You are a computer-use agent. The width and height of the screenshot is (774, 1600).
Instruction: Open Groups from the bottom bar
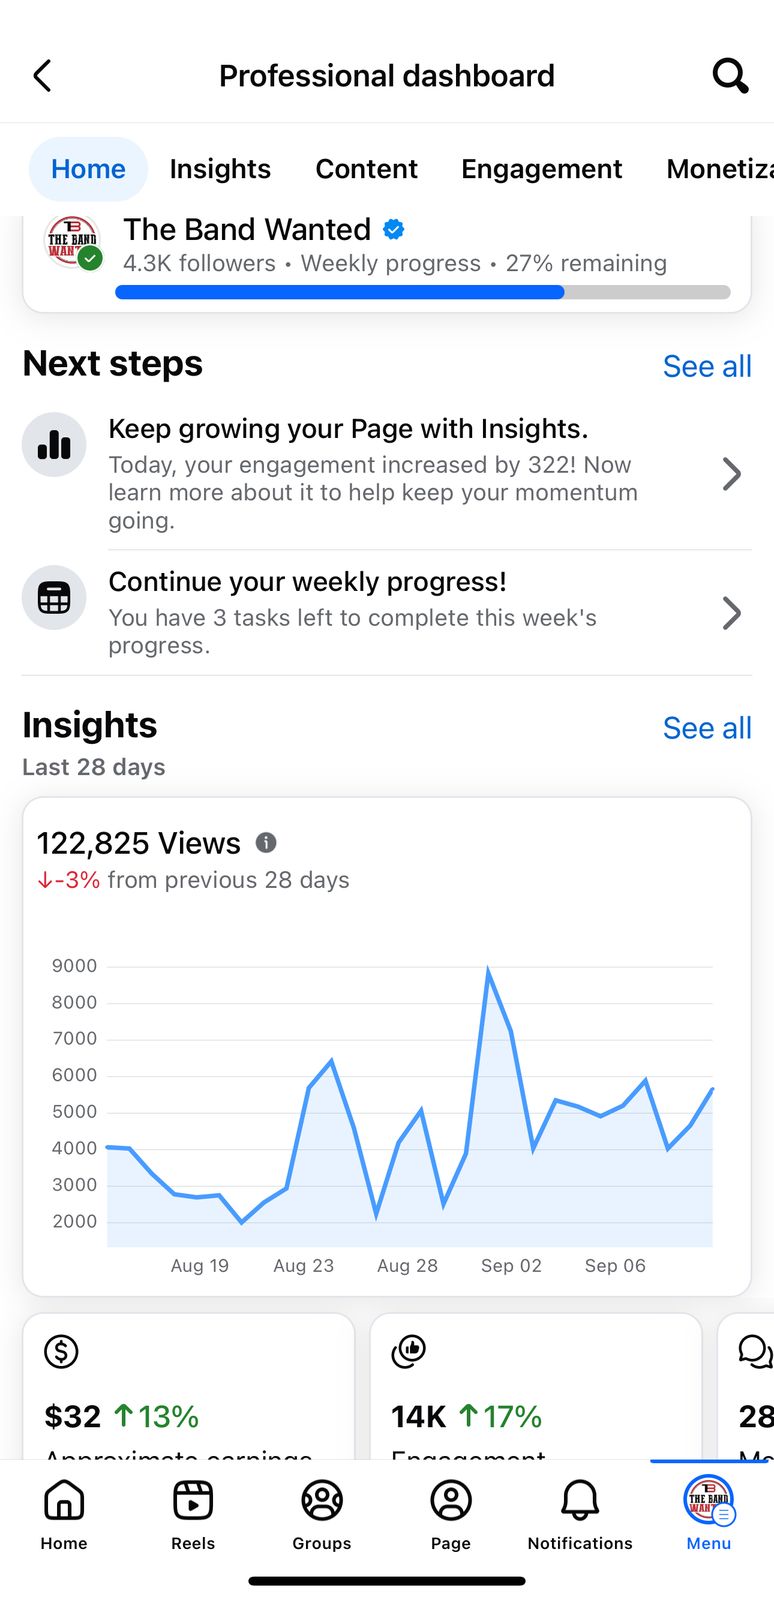(x=322, y=1514)
